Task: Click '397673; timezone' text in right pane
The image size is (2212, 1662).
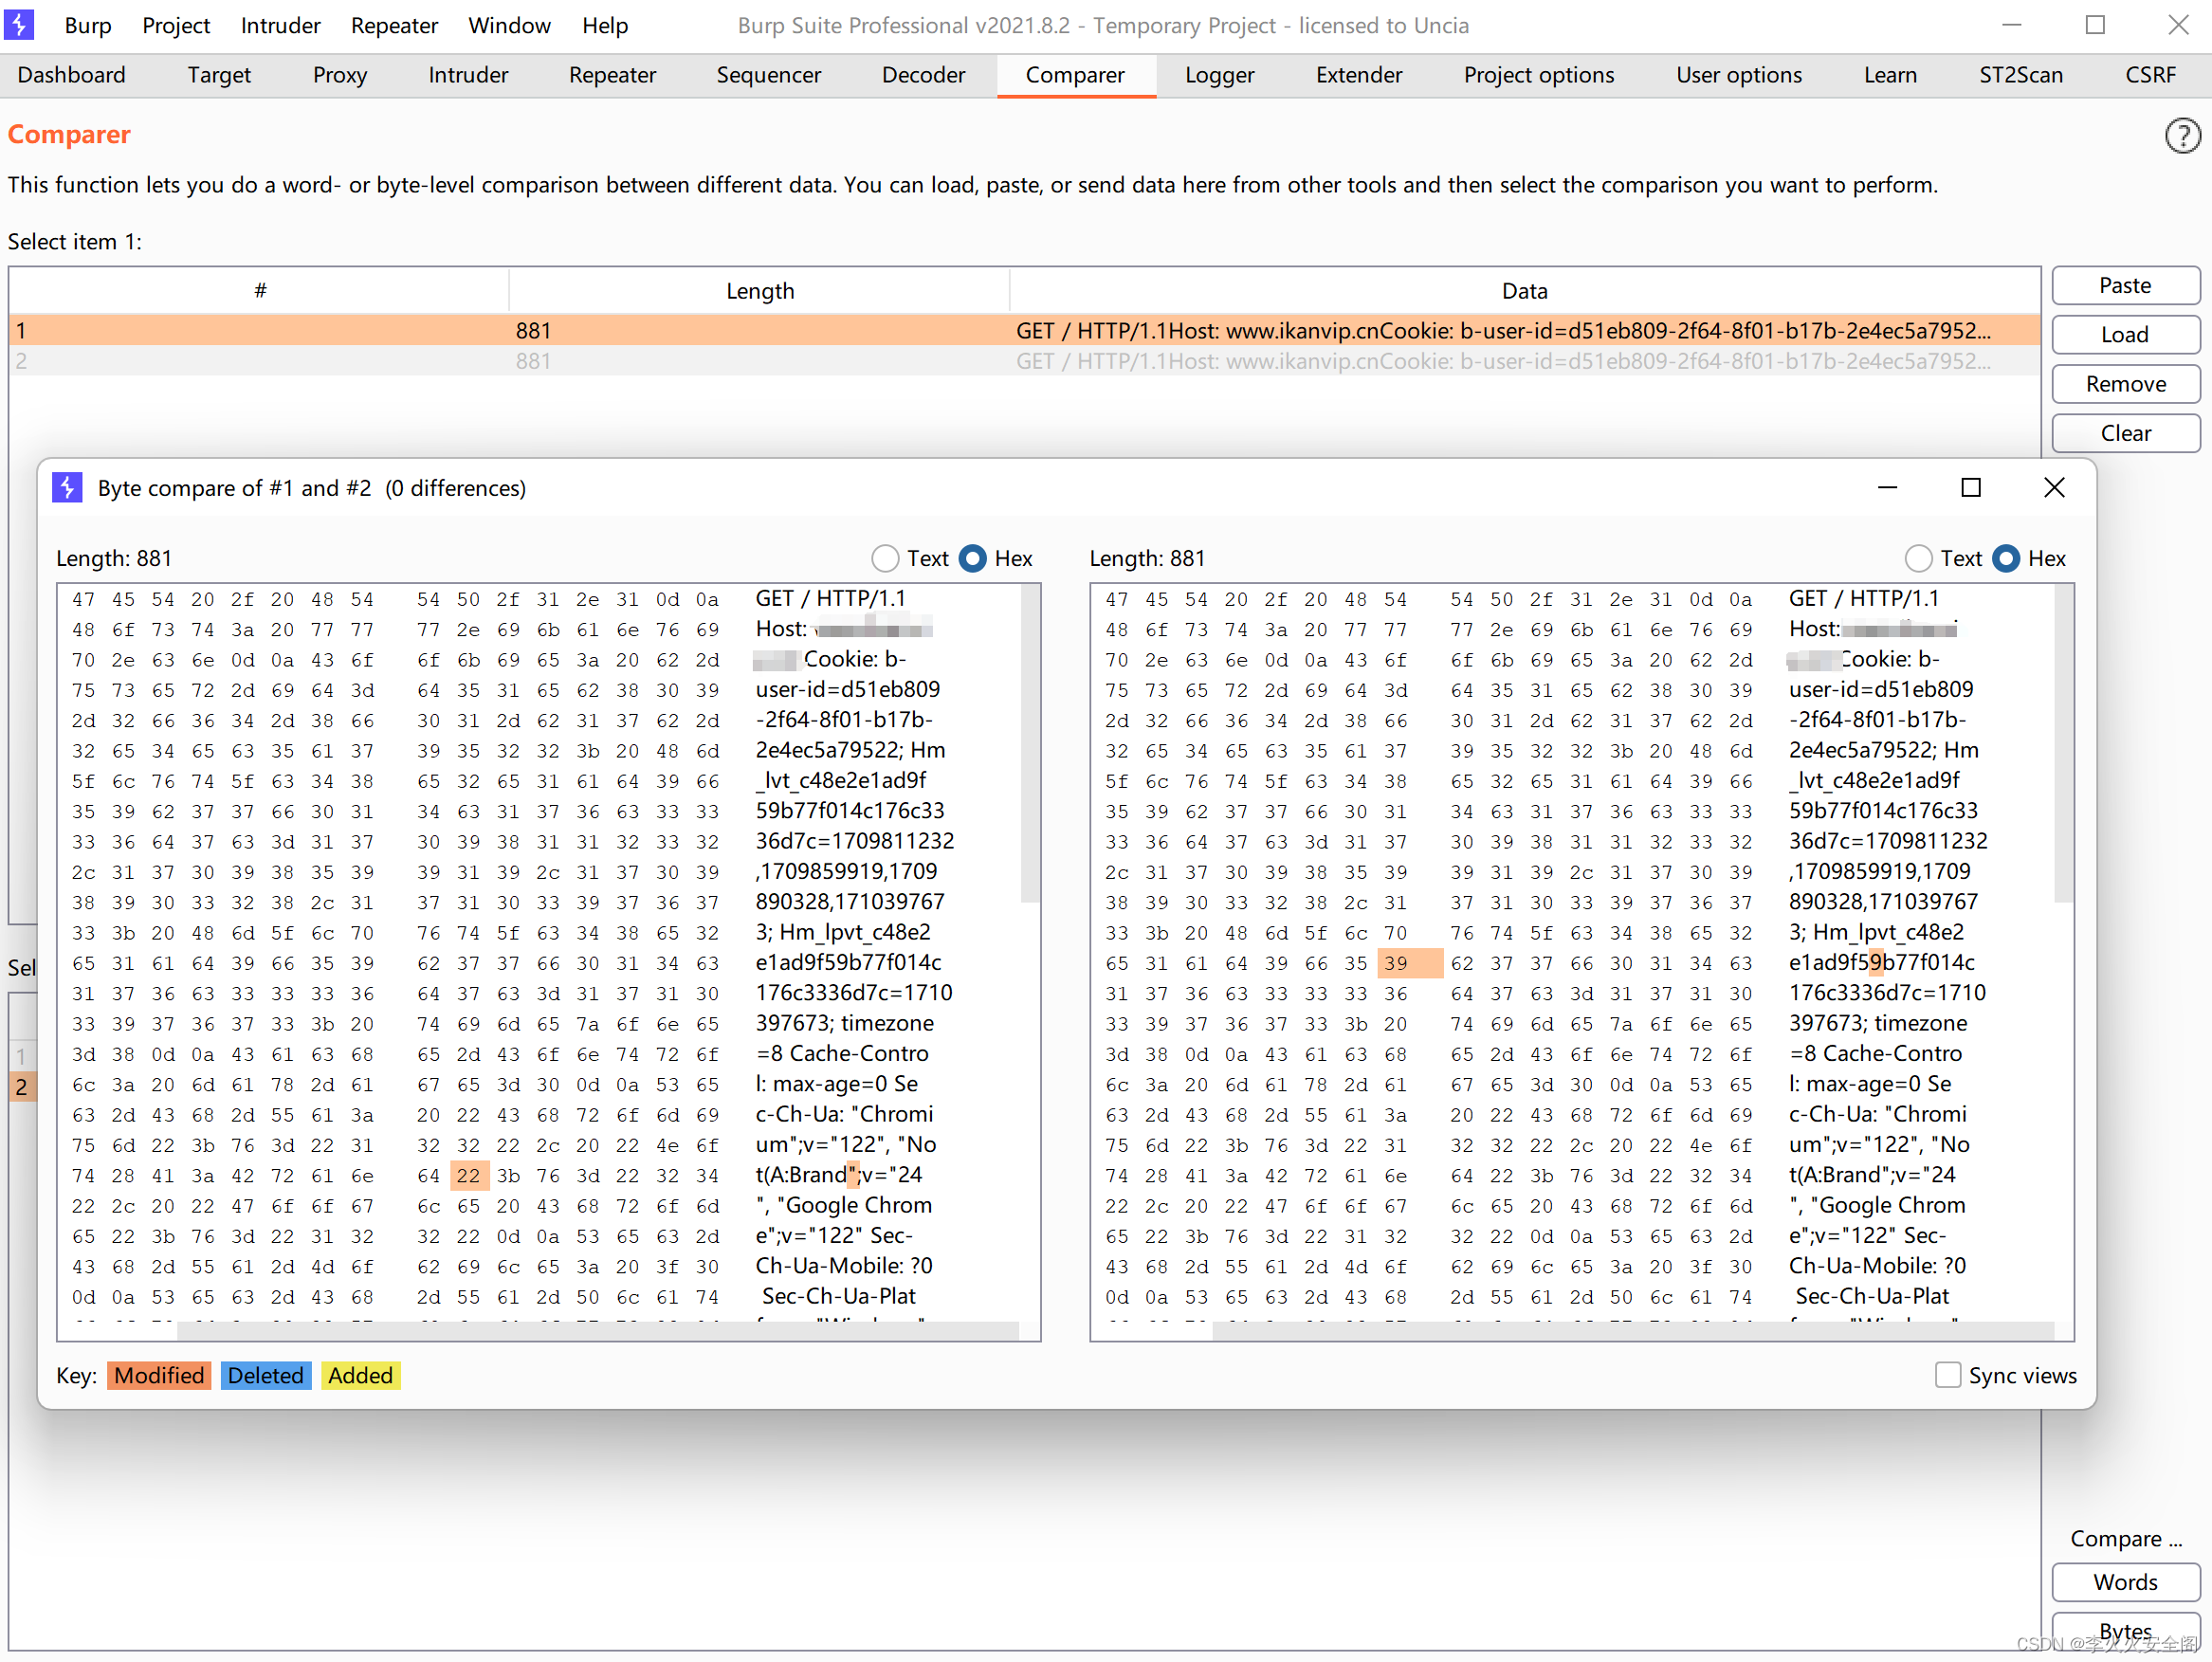Action: click(x=1878, y=1023)
